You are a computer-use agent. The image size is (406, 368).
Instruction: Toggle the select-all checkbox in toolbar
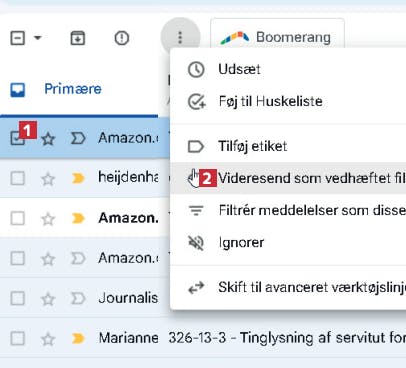(18, 38)
